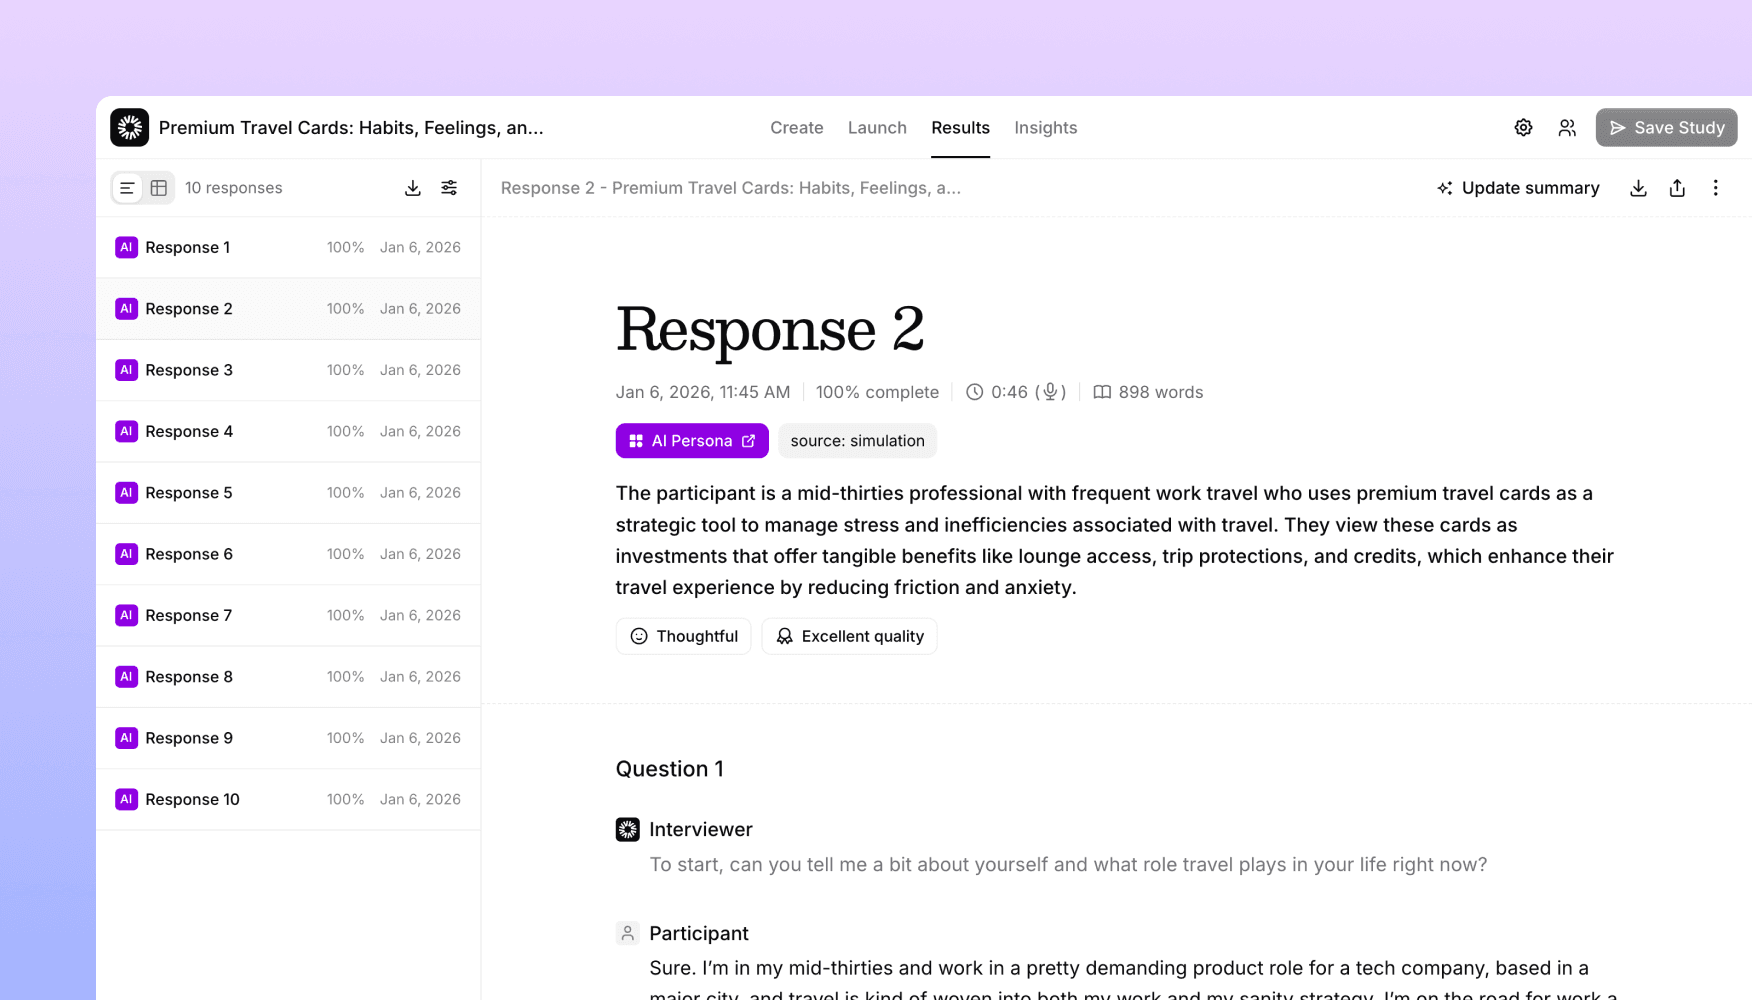
Task: Share Response 2 using the export icon
Action: click(x=1678, y=187)
